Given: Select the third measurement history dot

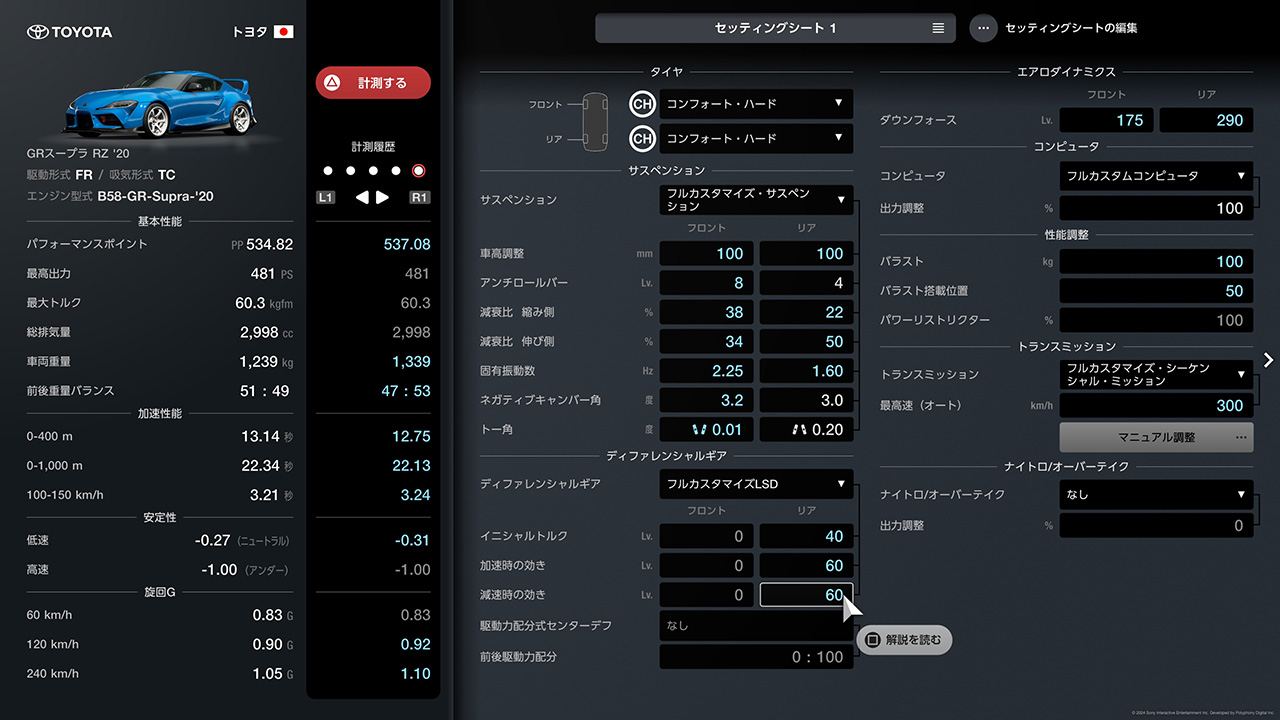Looking at the screenshot, I should [x=373, y=171].
